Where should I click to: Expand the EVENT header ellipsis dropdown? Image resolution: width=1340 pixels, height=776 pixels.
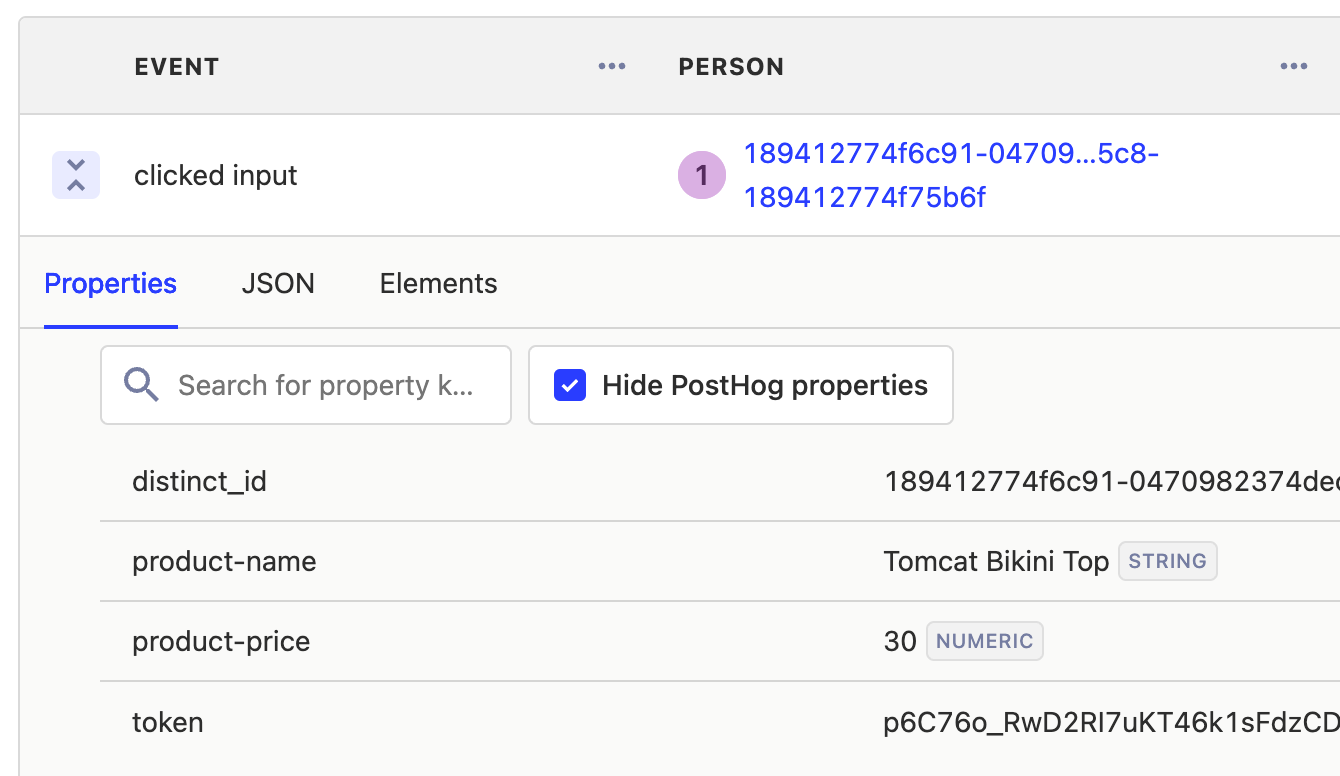611,66
